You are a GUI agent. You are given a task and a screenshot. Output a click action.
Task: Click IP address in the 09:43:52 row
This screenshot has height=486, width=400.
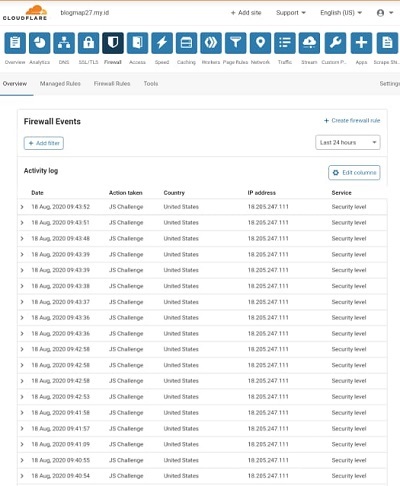point(268,207)
